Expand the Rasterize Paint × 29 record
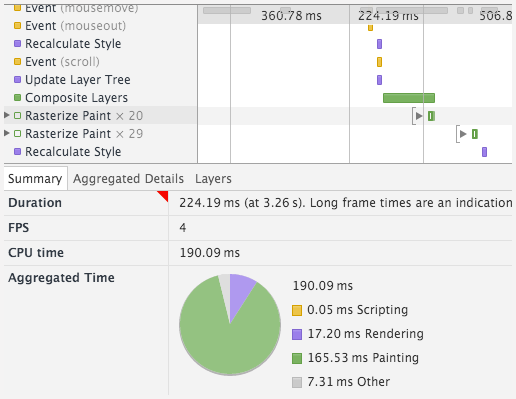The image size is (516, 399). pos(6,133)
